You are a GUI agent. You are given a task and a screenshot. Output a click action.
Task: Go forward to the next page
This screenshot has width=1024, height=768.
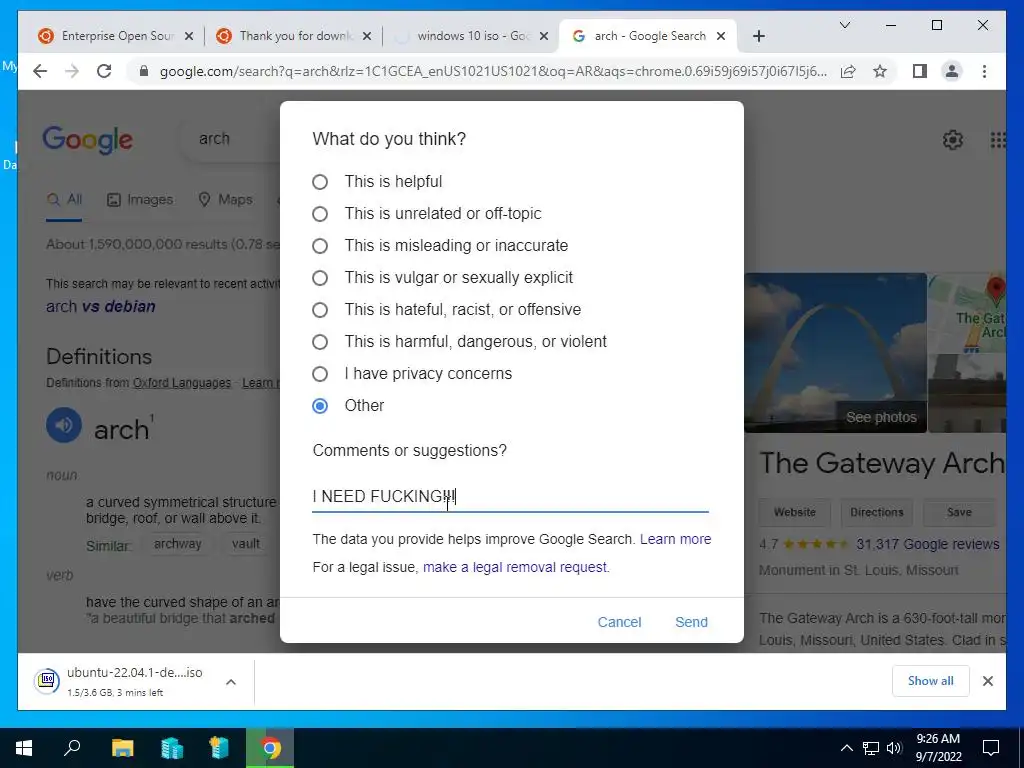click(72, 71)
